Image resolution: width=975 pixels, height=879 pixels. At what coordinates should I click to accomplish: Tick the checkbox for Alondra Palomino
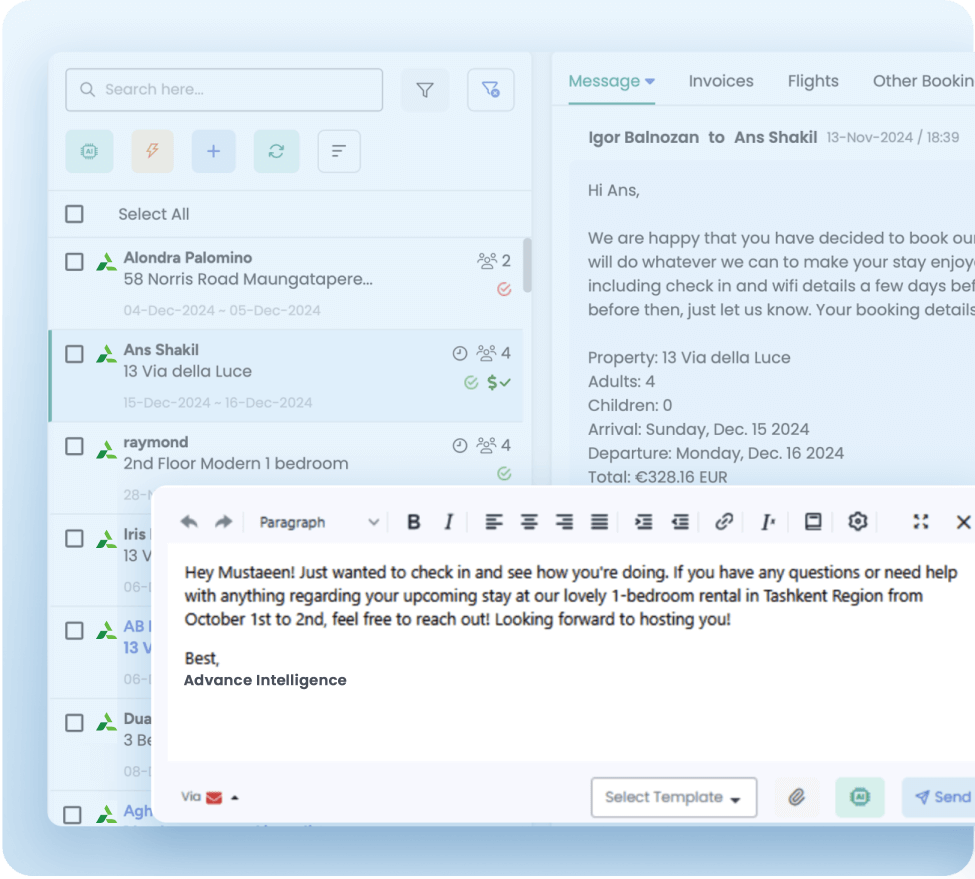[x=75, y=262]
